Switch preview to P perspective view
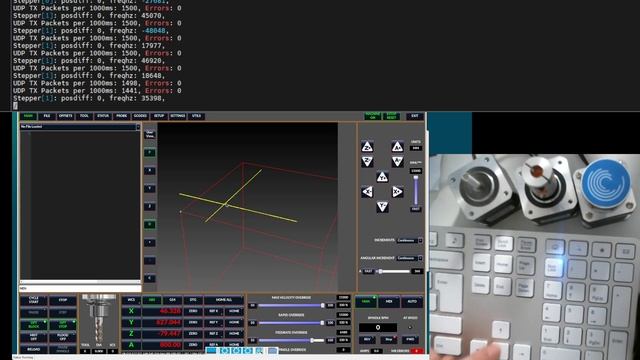The image size is (640, 360). point(150,153)
